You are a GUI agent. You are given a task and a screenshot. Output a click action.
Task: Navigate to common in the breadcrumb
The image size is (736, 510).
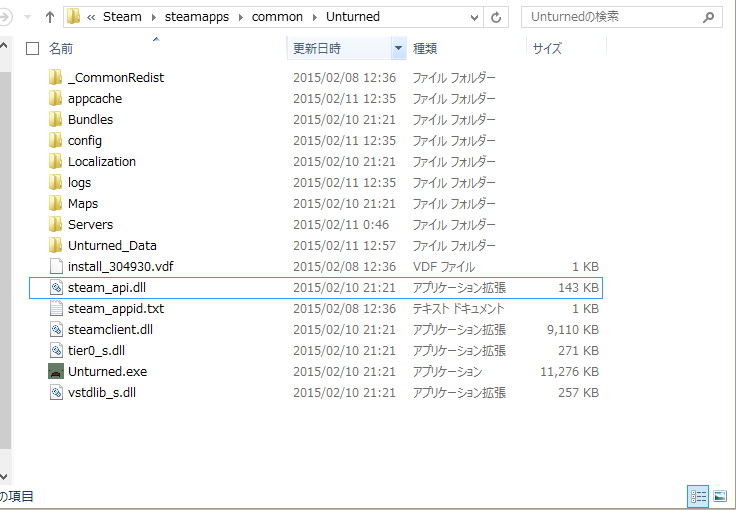pyautogui.click(x=277, y=17)
